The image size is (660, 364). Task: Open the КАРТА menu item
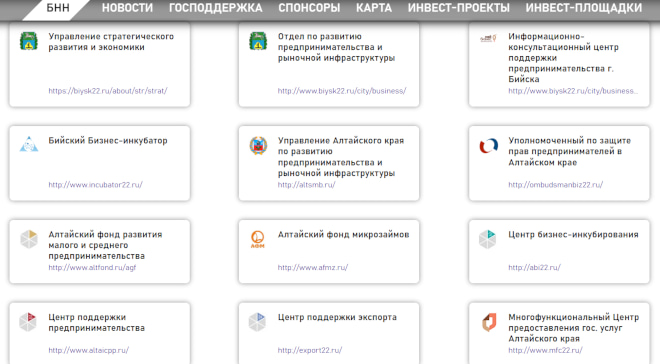point(374,8)
